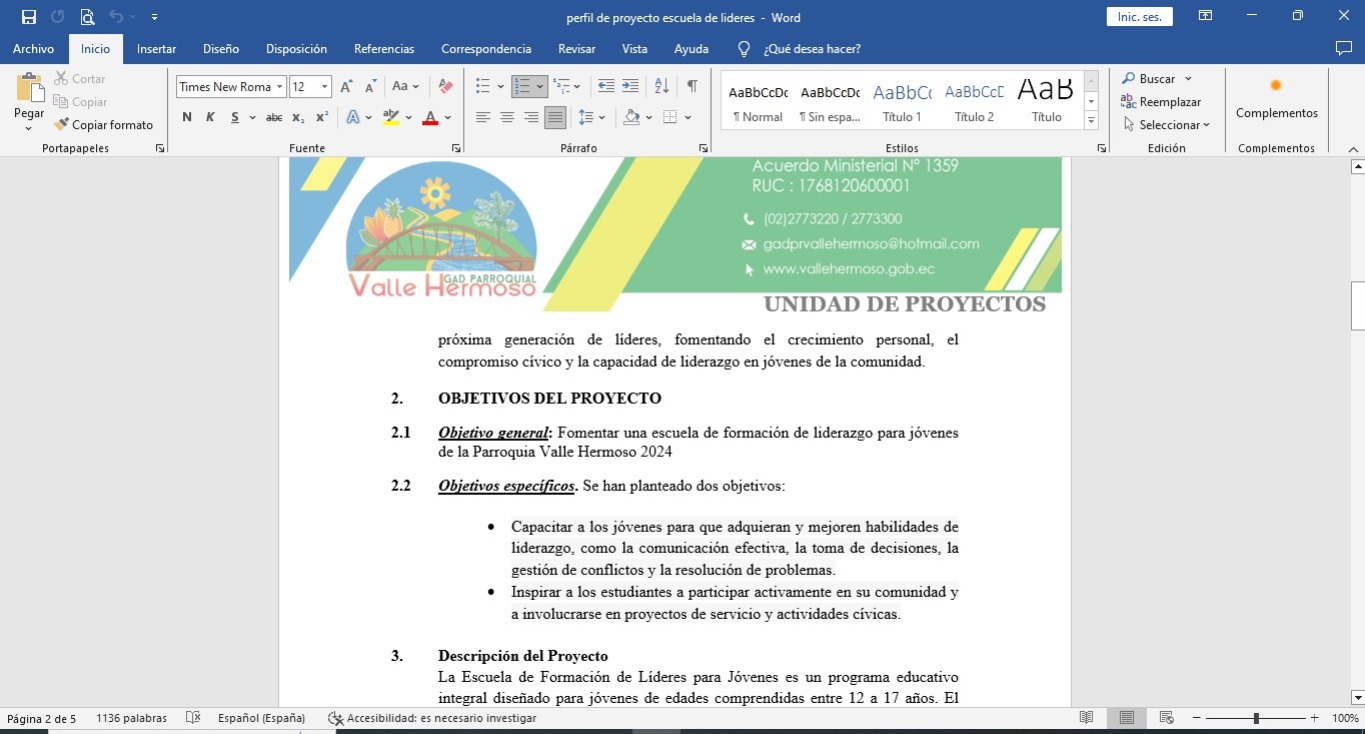
Task: Click the Save icon in the title bar
Action: [29, 17]
